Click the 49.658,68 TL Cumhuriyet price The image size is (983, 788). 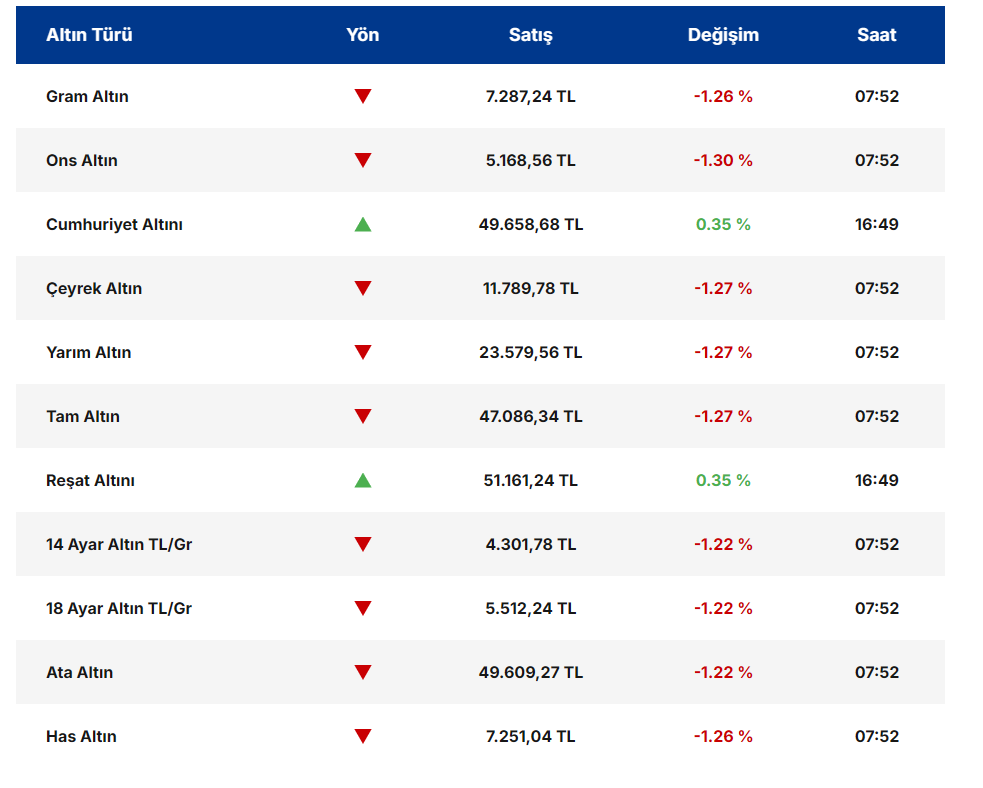point(530,224)
